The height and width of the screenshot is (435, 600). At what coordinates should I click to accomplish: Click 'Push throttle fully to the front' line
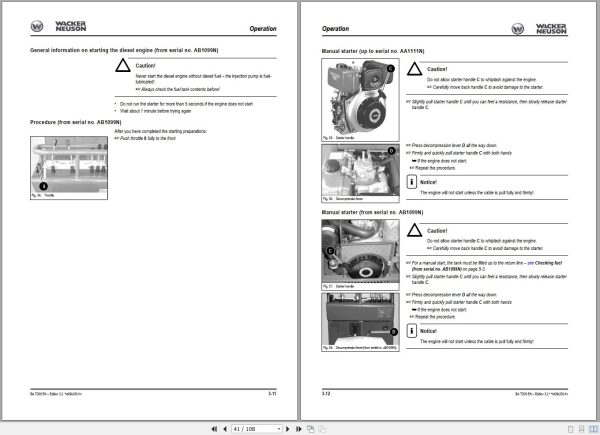tap(145, 138)
